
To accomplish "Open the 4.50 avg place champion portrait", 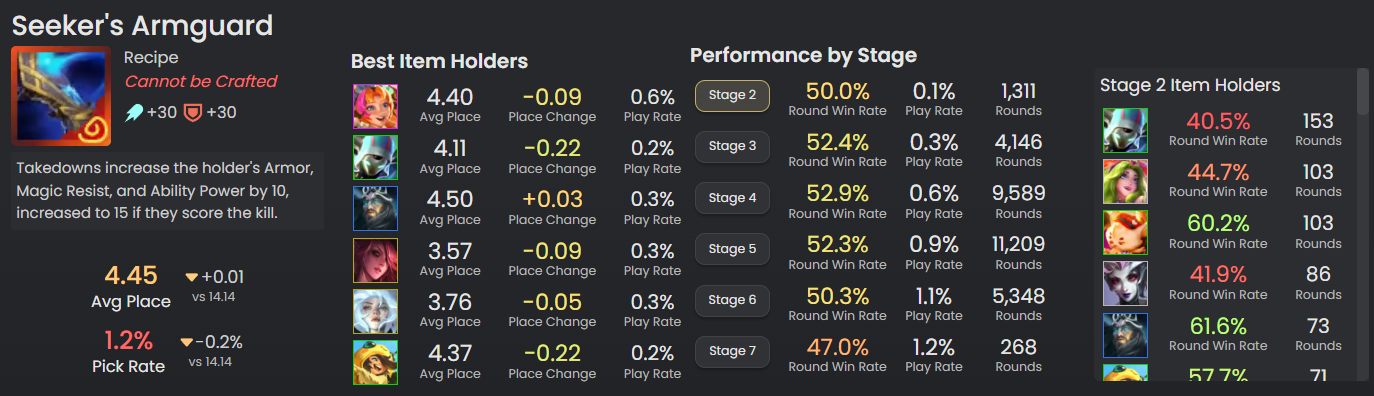I will click(375, 209).
